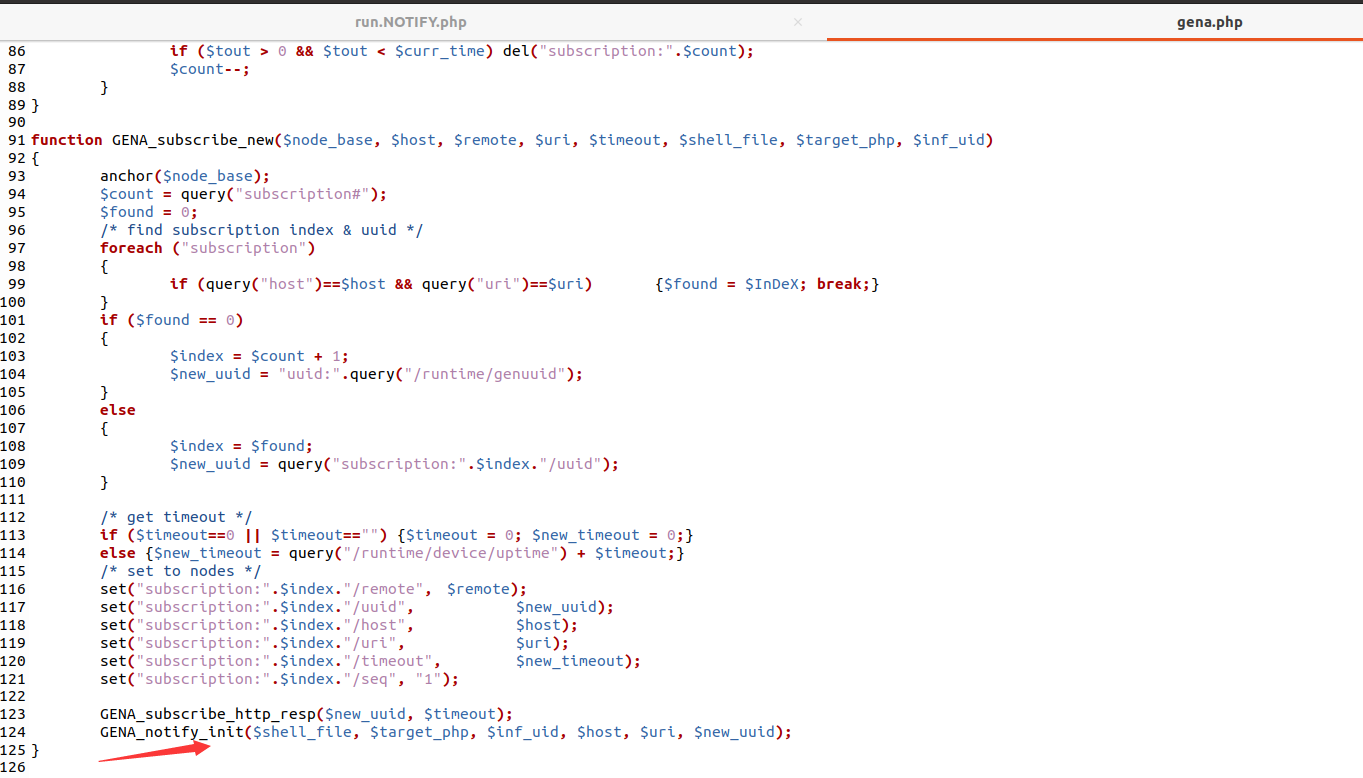This screenshot has width=1363, height=778.
Task: Click the "/* set to nodes */" comment
Action: pos(180,571)
